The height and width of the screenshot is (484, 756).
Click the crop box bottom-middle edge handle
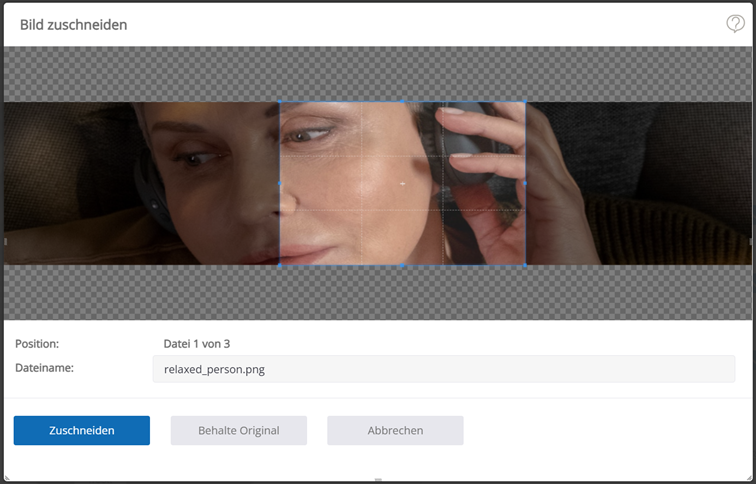tap(403, 265)
